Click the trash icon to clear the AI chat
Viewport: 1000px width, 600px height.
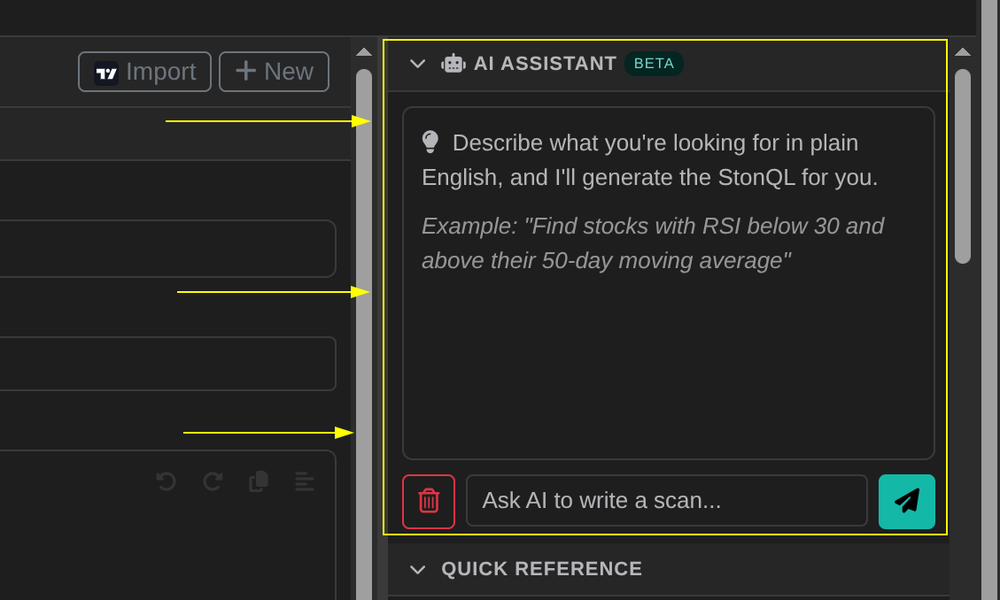coord(428,501)
